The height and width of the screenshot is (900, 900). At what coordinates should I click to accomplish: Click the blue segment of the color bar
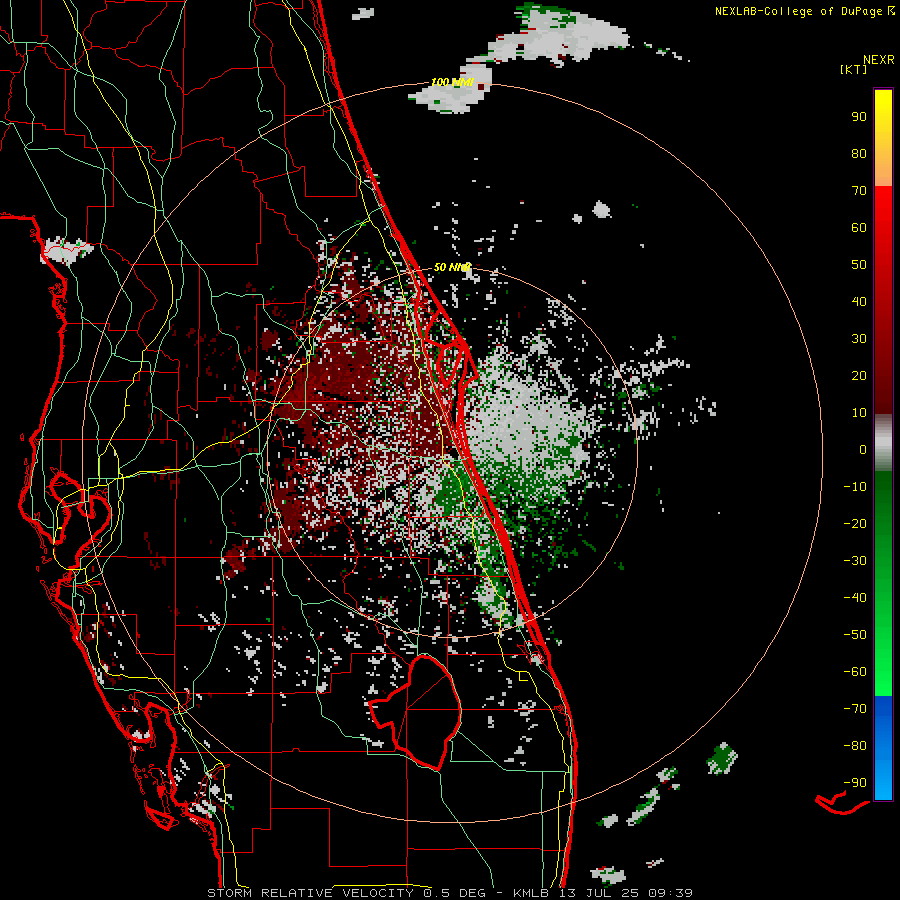pos(883,748)
